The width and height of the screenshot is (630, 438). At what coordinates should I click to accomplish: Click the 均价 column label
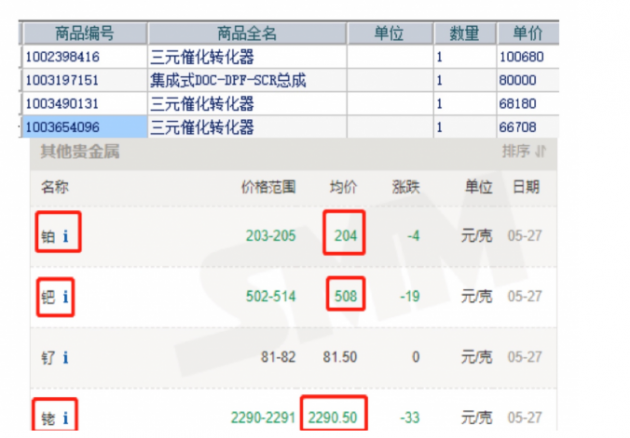coord(344,187)
